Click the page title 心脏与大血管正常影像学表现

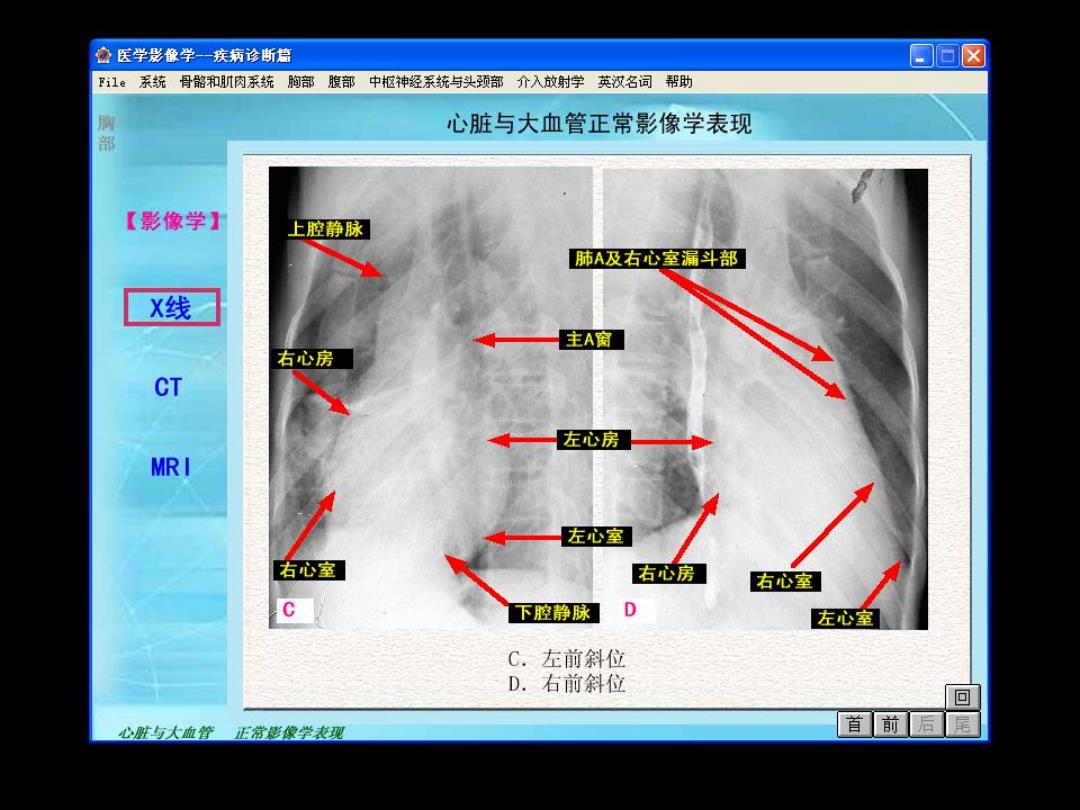(x=599, y=124)
